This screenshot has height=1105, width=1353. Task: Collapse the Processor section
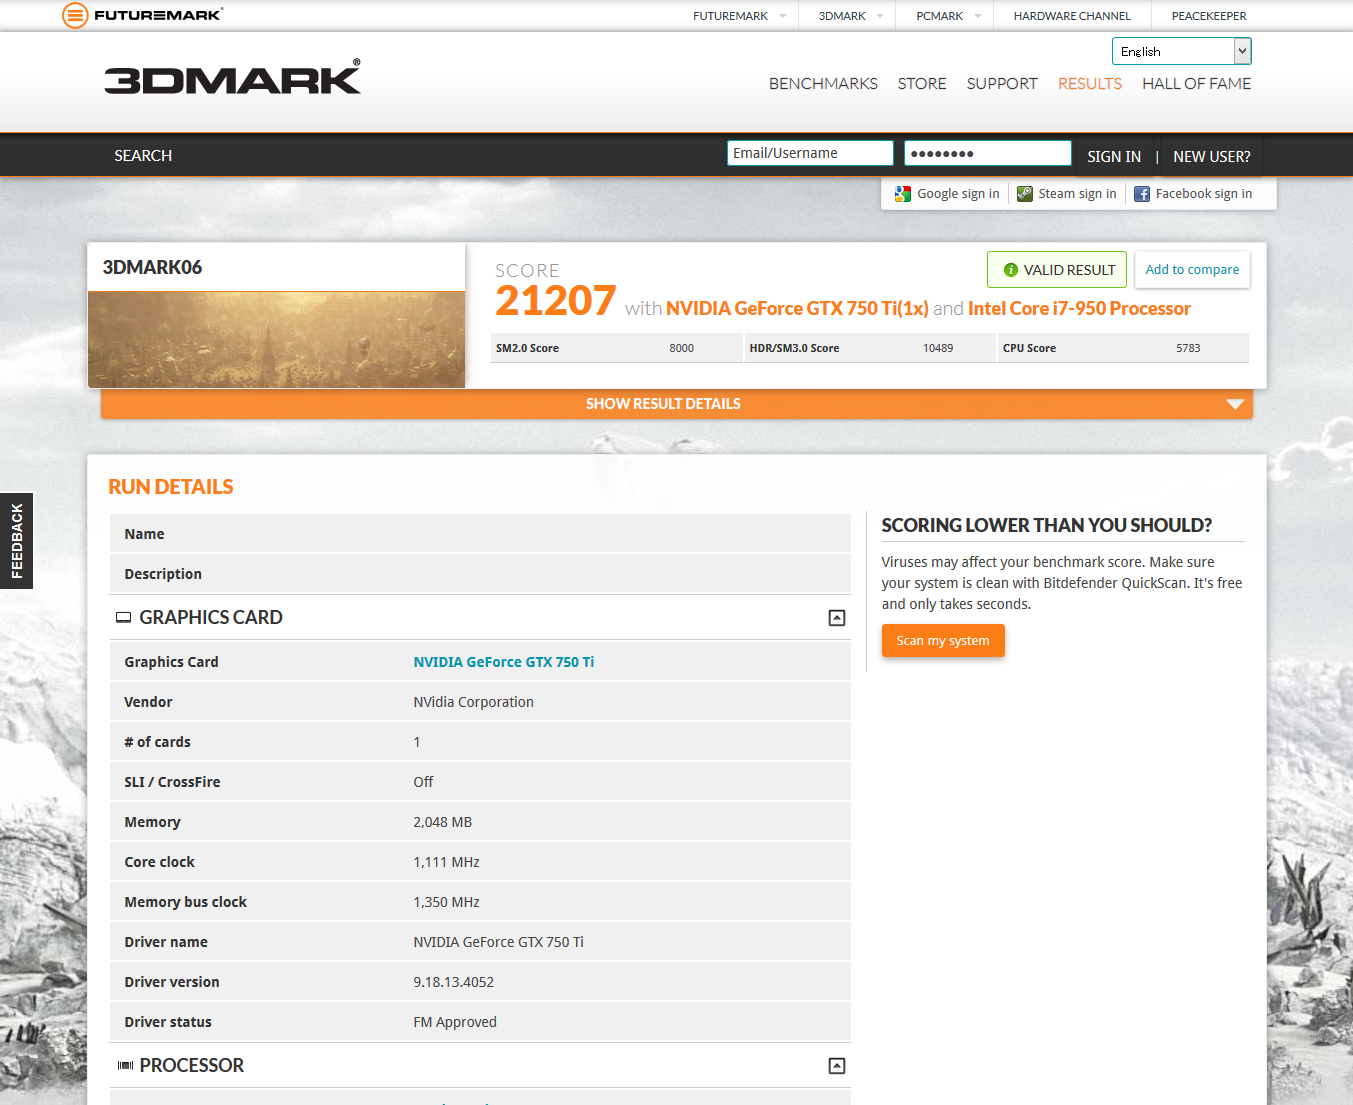[x=837, y=1066]
